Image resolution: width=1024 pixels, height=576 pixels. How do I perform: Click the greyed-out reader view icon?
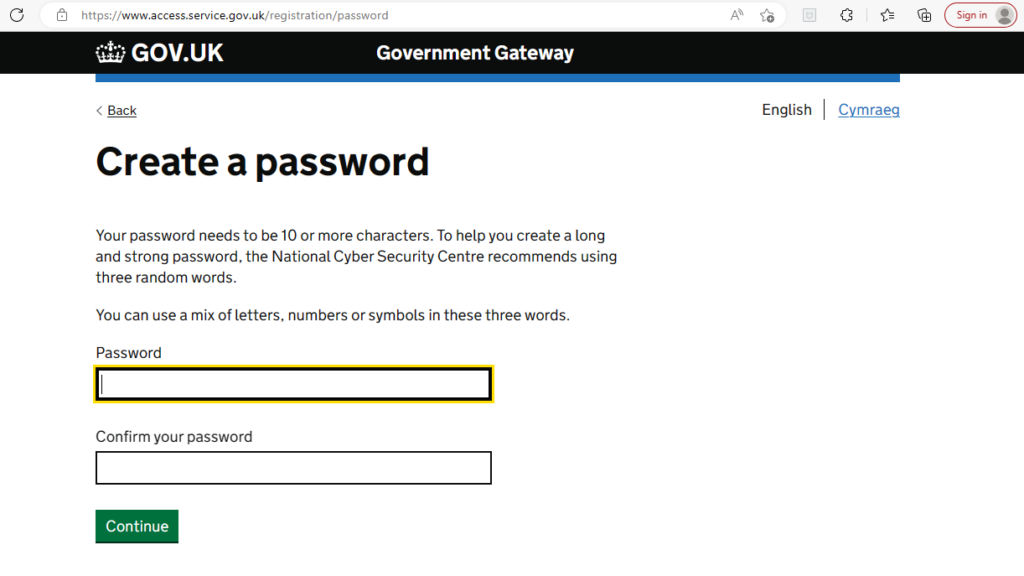pyautogui.click(x=809, y=15)
